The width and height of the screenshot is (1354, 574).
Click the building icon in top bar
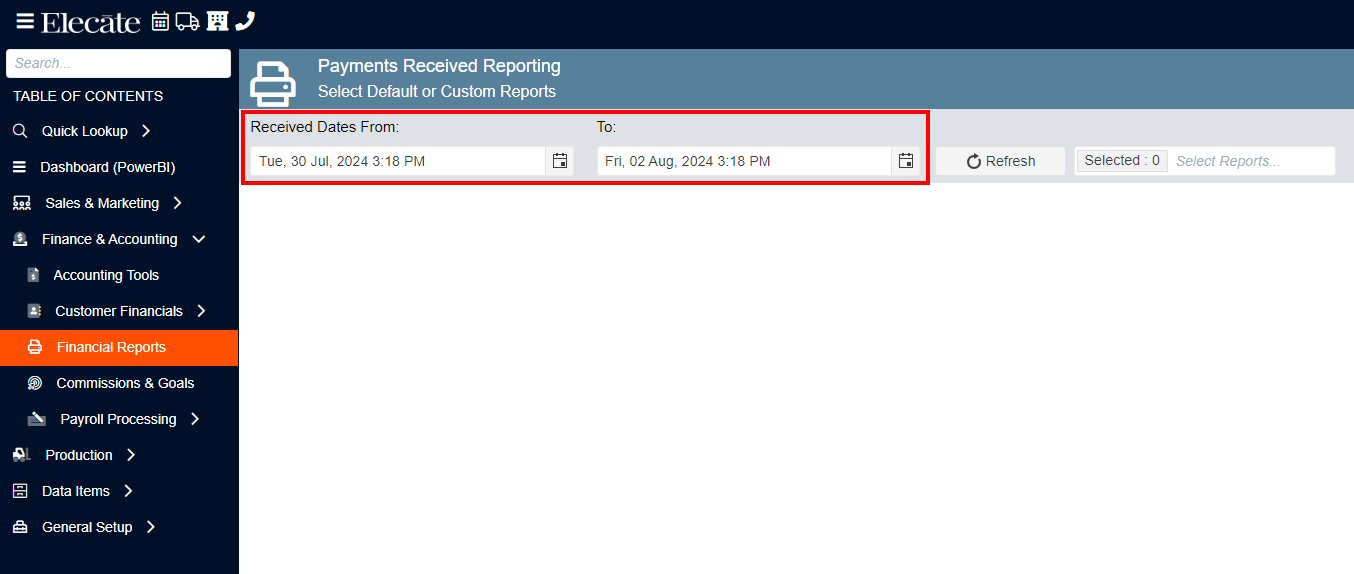(x=217, y=21)
